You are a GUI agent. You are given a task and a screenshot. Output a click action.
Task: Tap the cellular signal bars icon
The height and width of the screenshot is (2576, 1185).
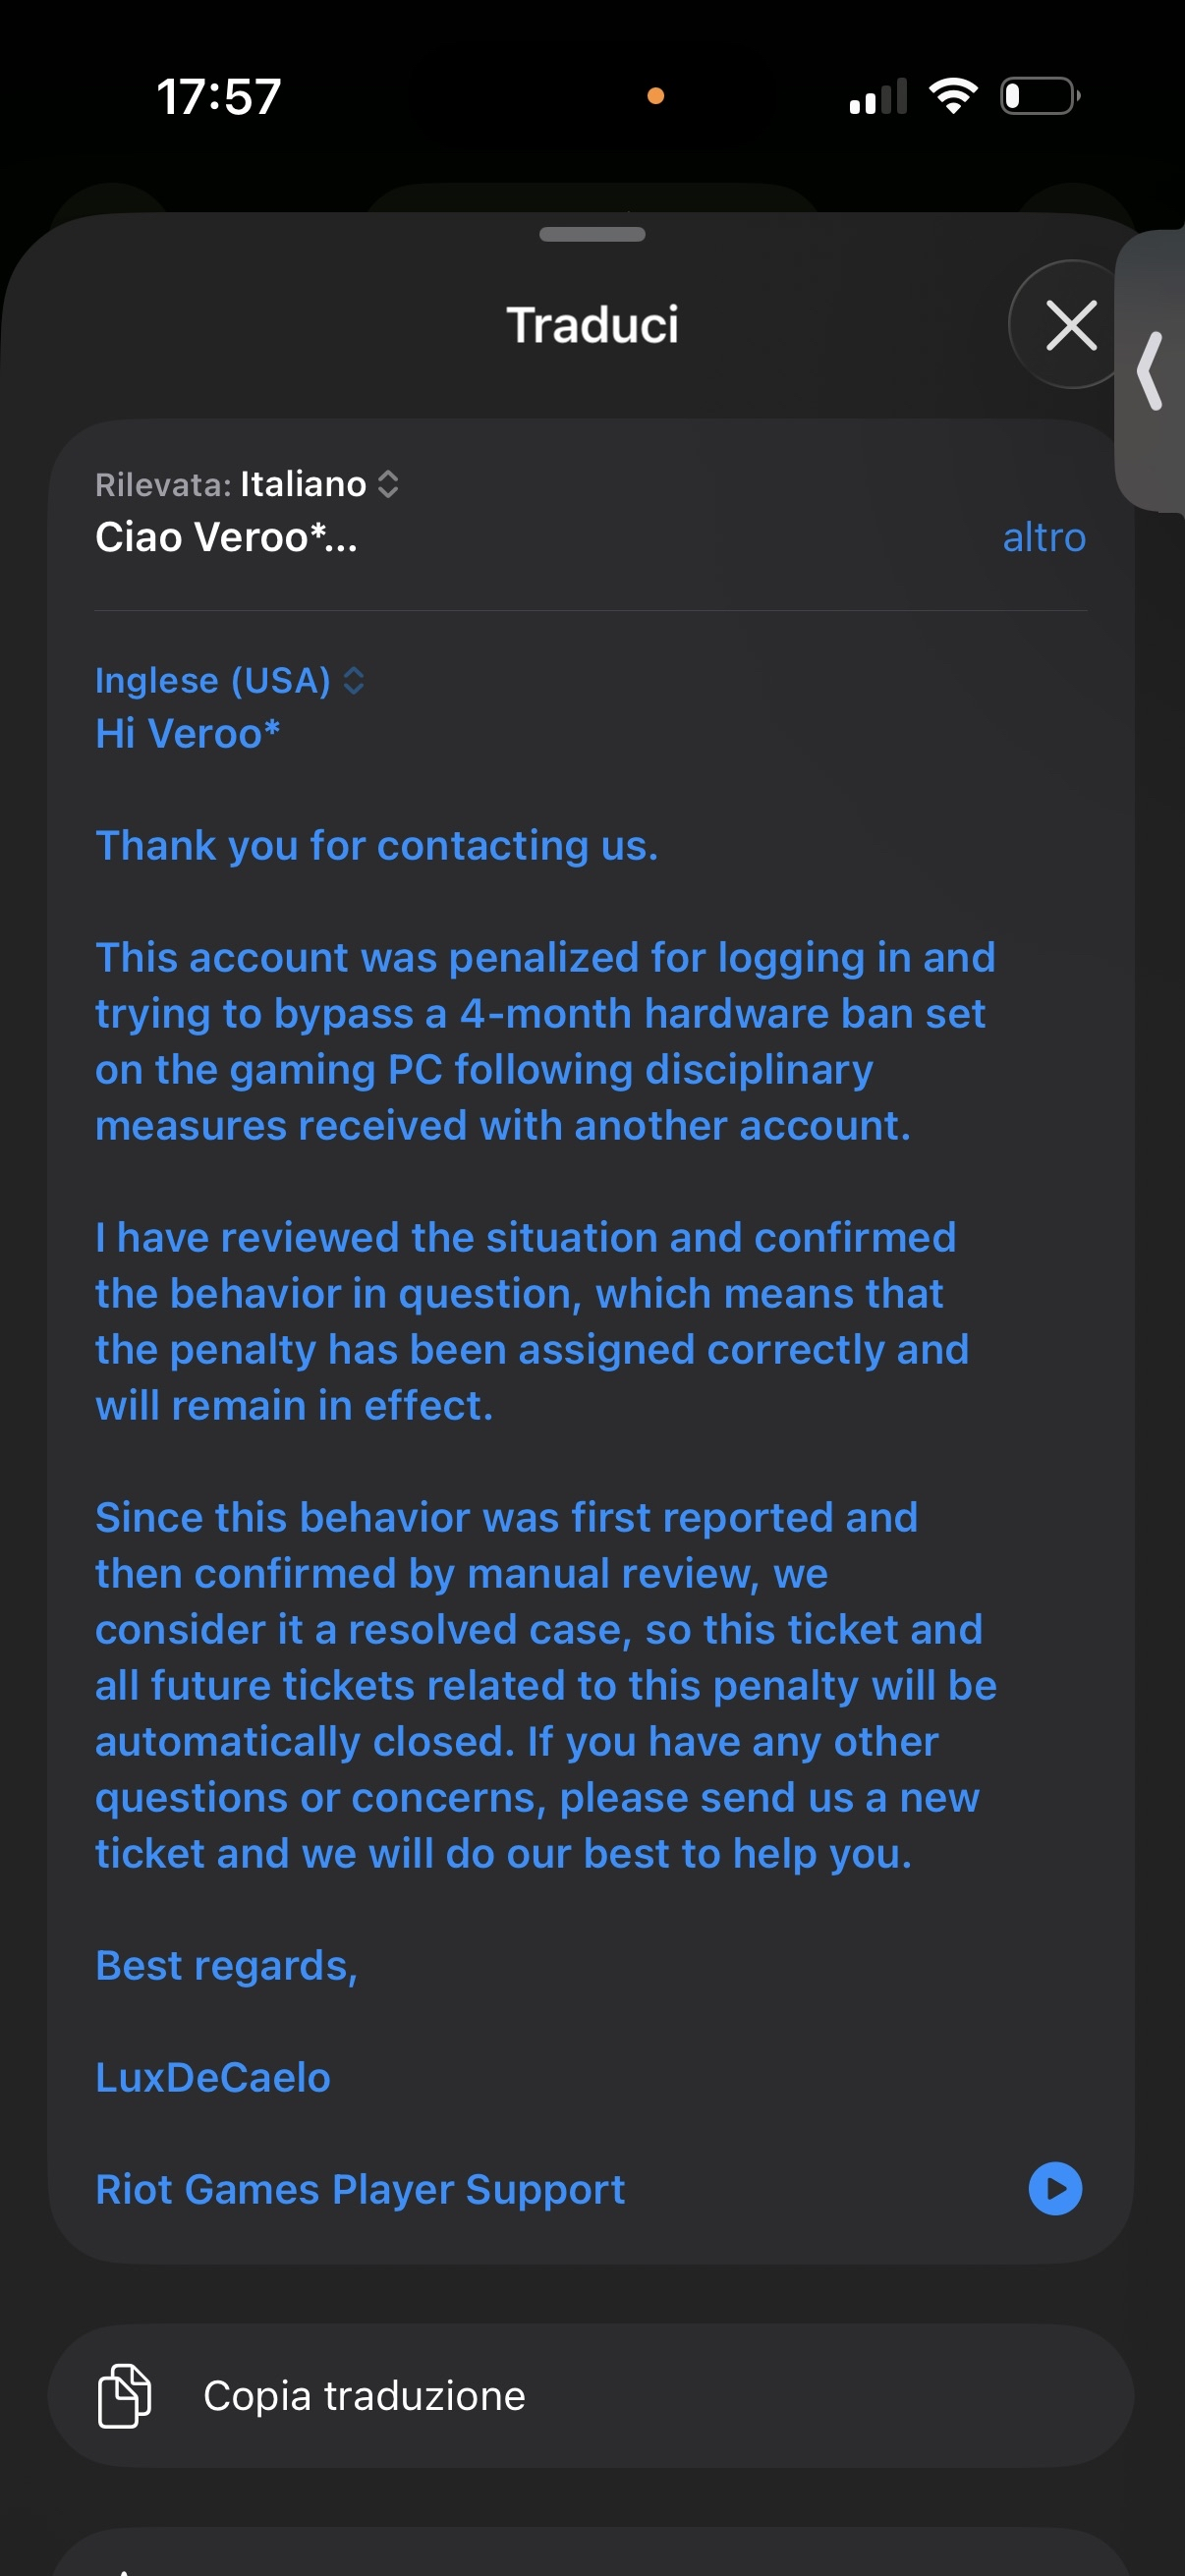(878, 97)
